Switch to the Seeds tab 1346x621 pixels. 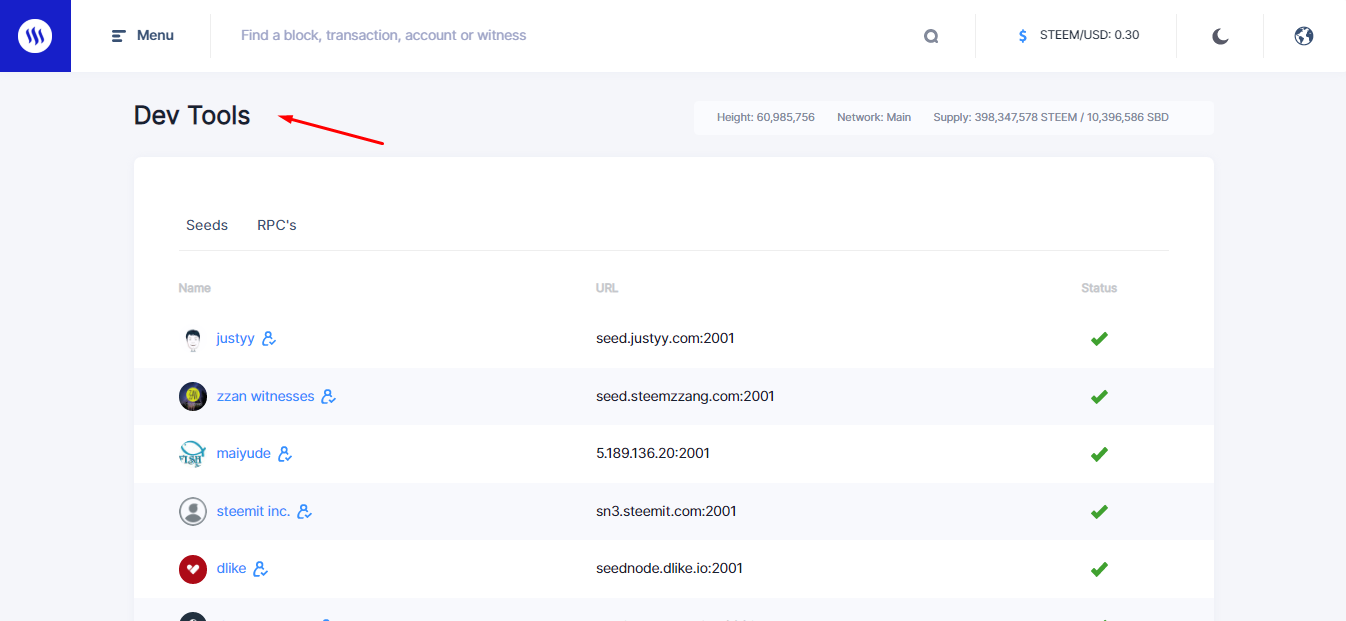click(207, 225)
